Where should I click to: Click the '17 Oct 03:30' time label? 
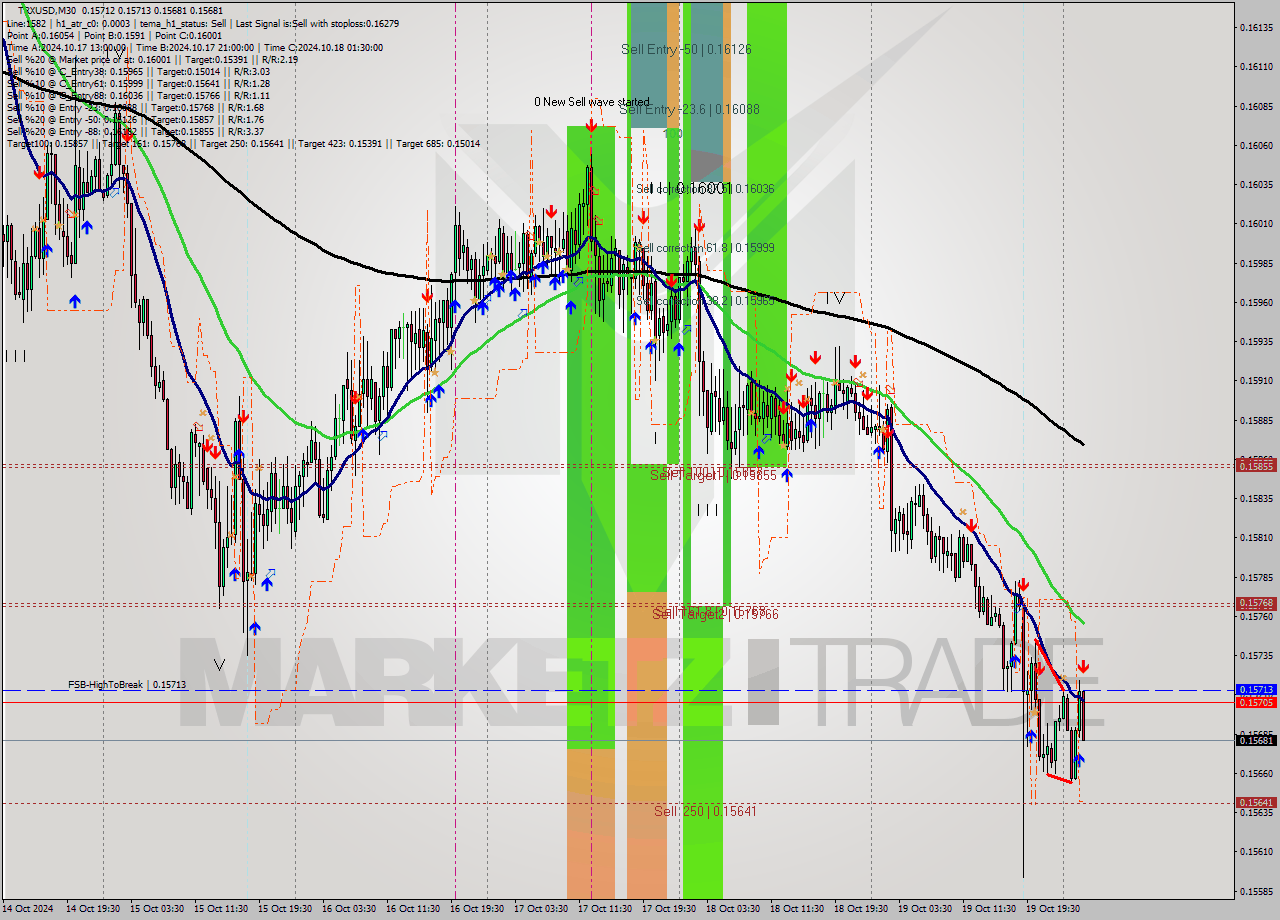(x=541, y=909)
